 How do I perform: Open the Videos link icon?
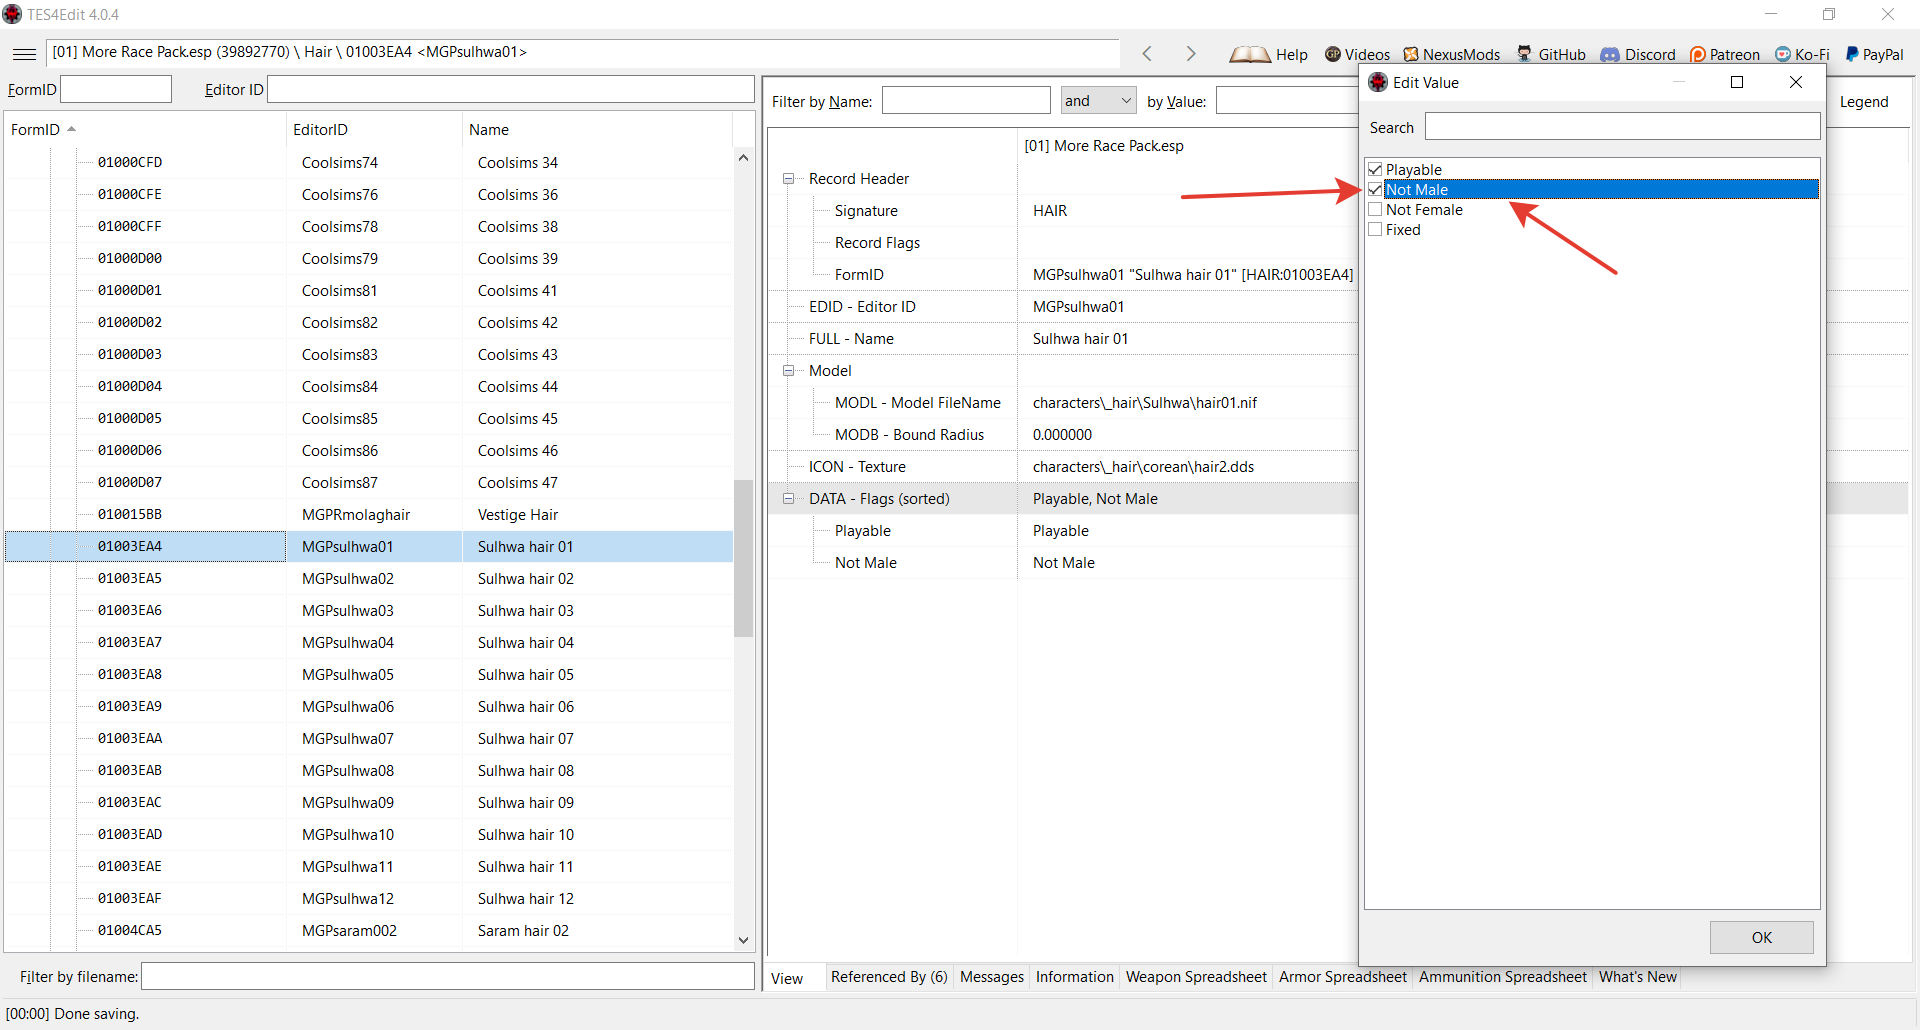point(1333,55)
